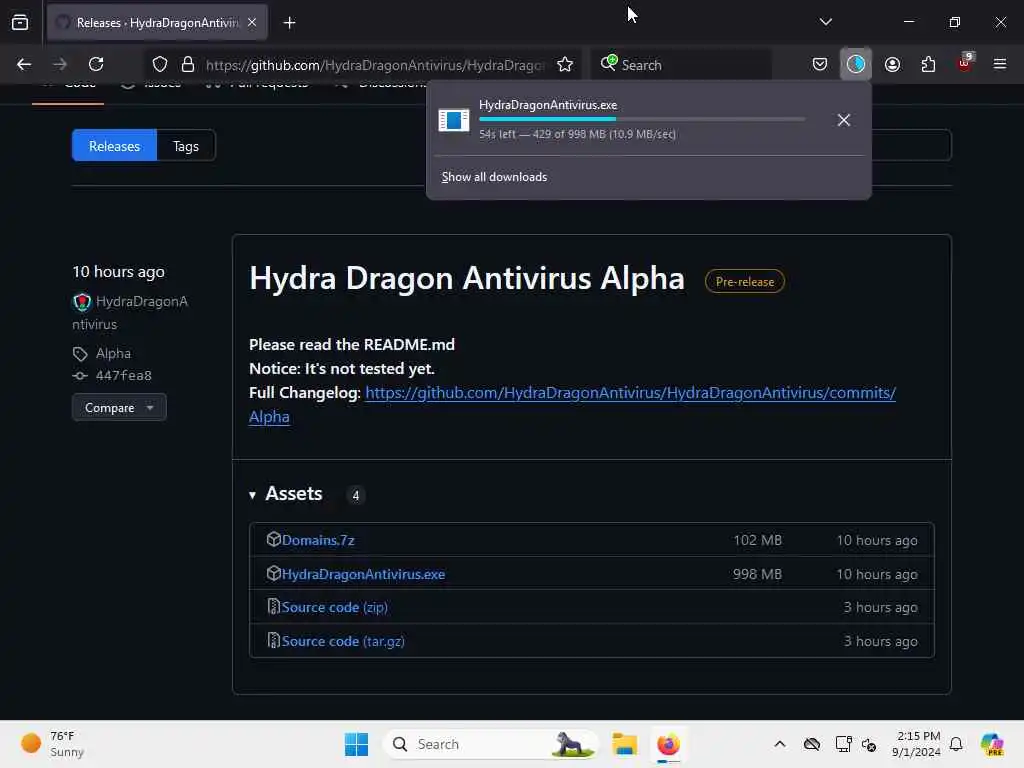Open the tab list view icon

pos(20,22)
